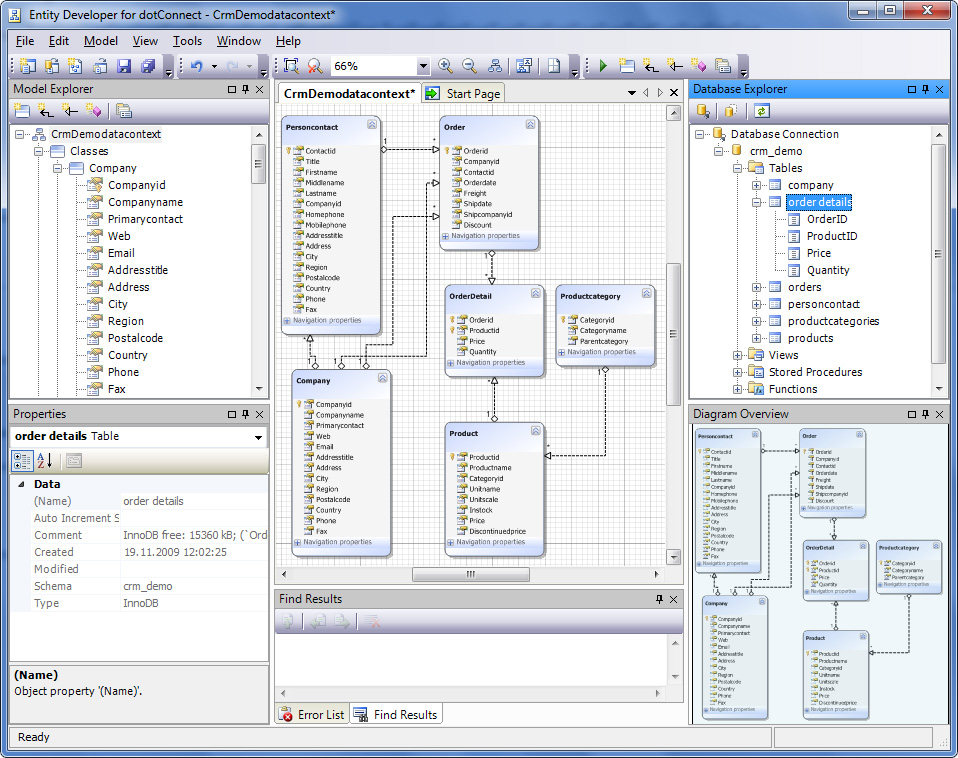
Task: Open the Model menu
Action: point(101,41)
